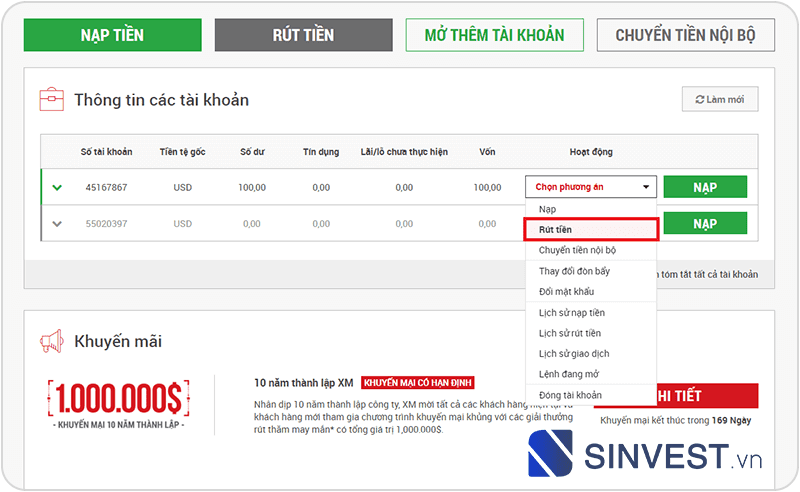
Task: Click the Tín dụng column header
Action: pos(321,152)
